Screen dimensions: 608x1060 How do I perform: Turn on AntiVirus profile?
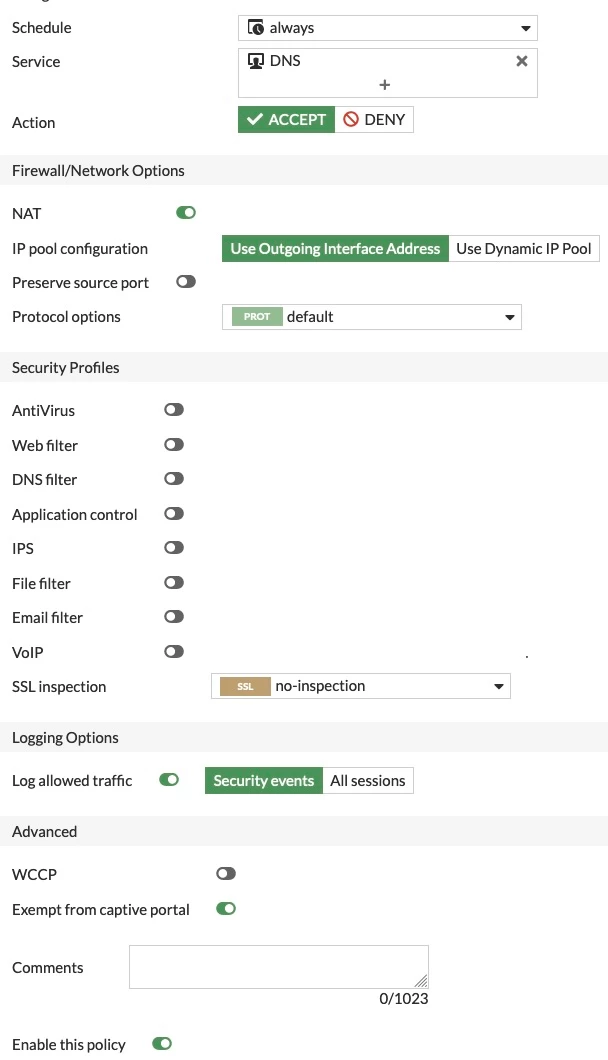pyautogui.click(x=174, y=410)
